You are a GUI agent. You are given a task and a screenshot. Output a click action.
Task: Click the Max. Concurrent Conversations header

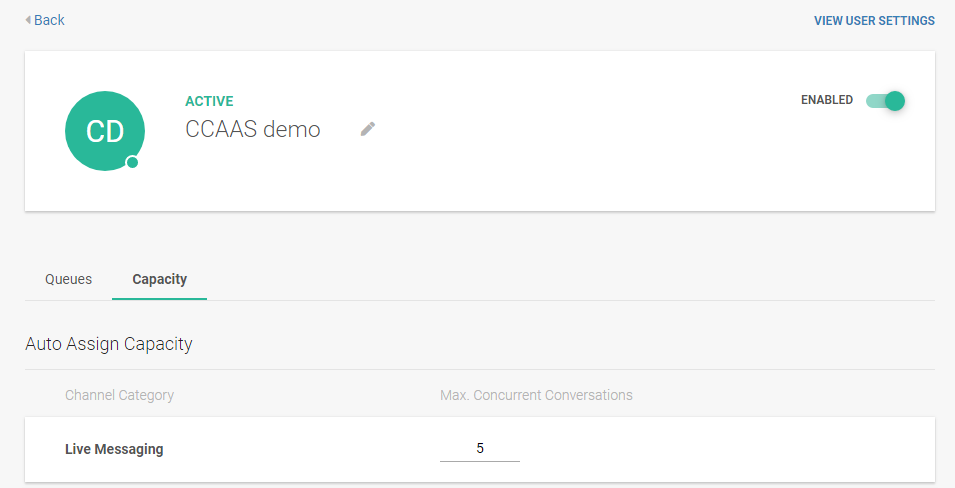(x=536, y=395)
